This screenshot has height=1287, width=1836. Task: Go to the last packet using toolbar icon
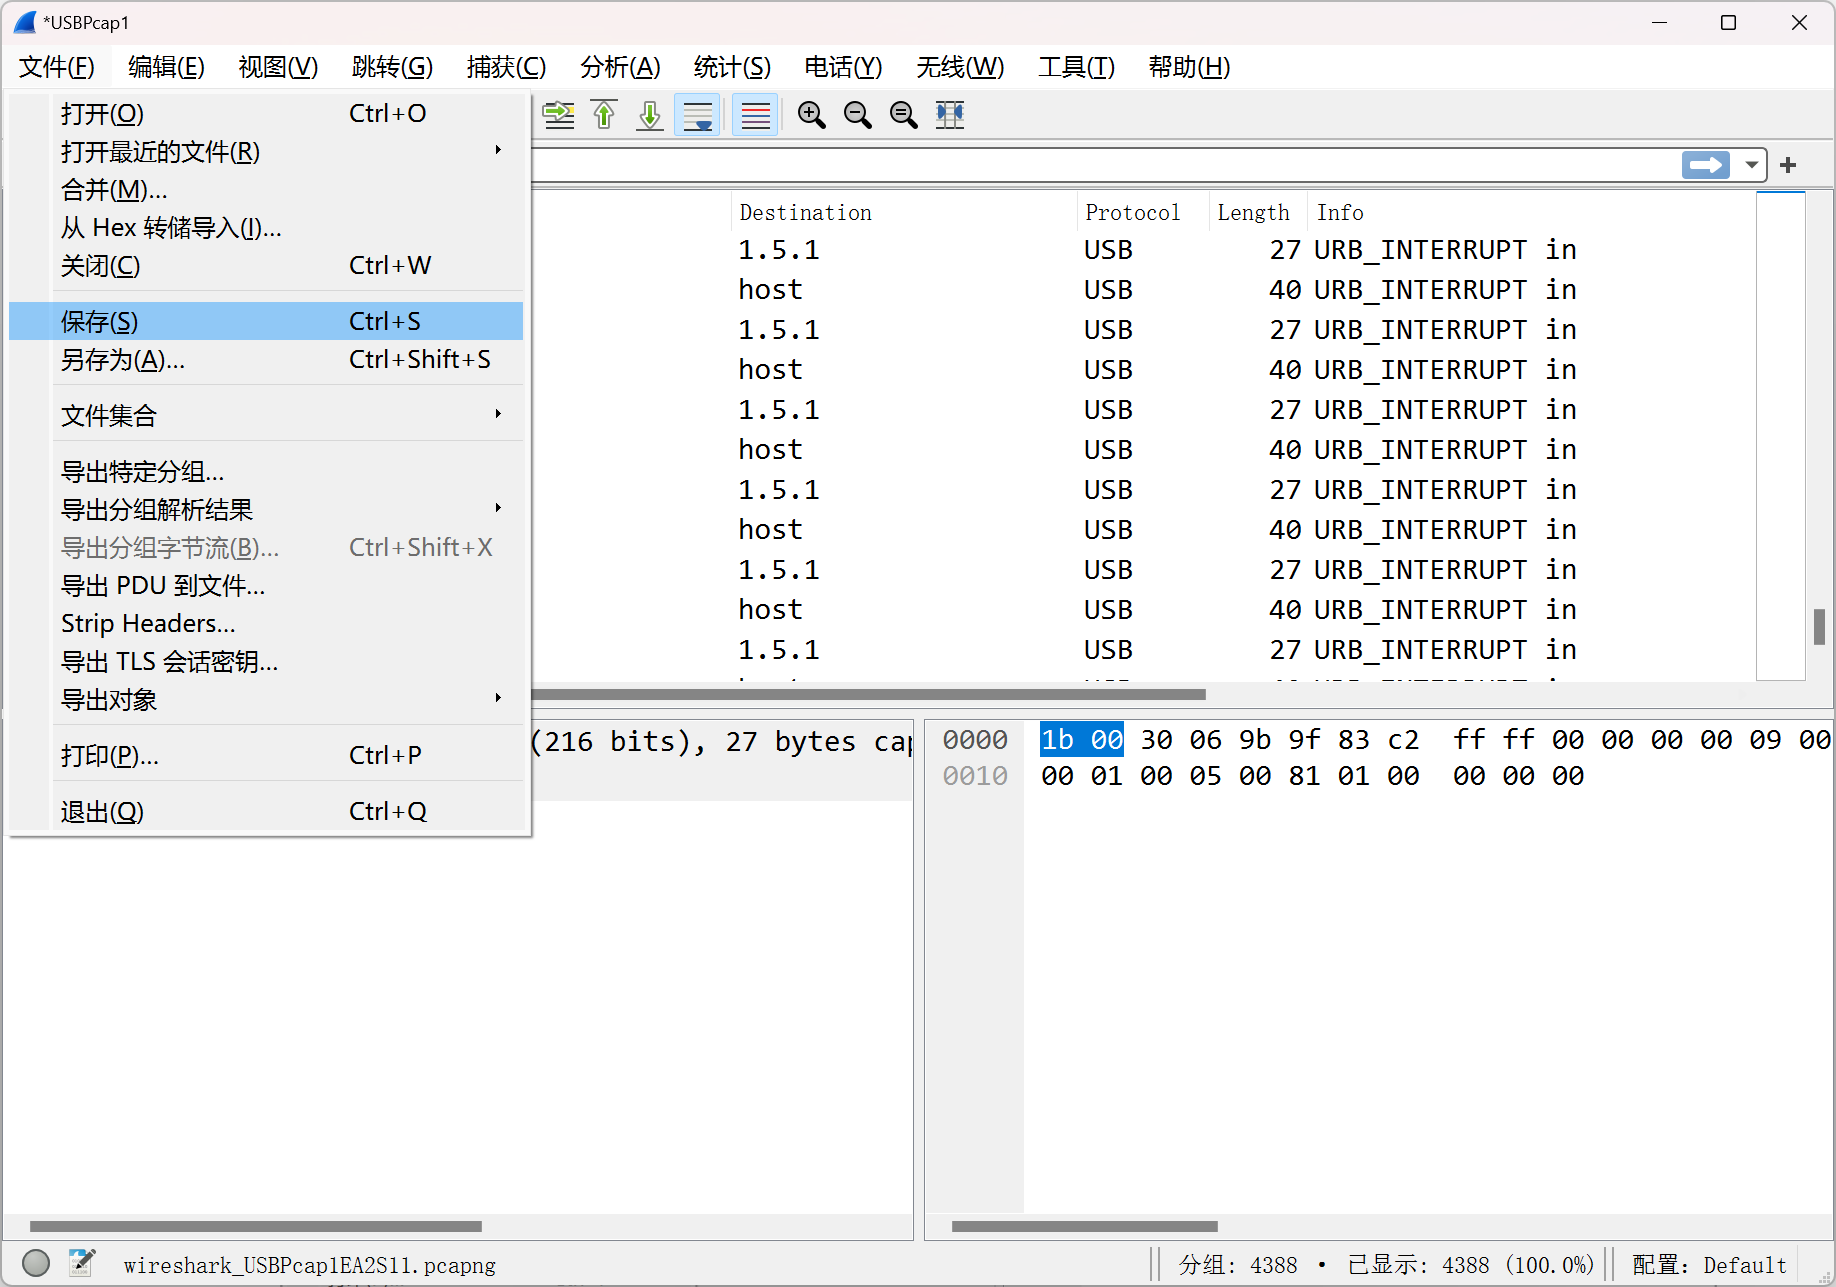point(649,115)
